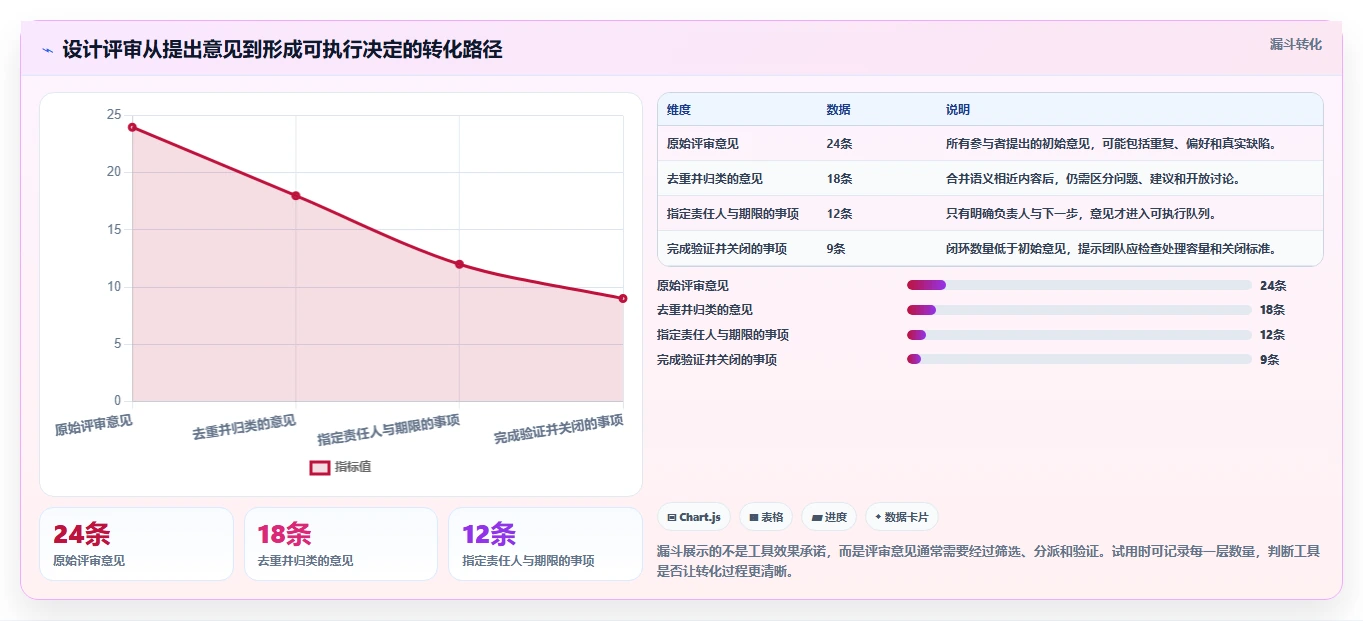This screenshot has height=621, width=1363.
Task: Open the 24条 stat card
Action: [x=136, y=544]
